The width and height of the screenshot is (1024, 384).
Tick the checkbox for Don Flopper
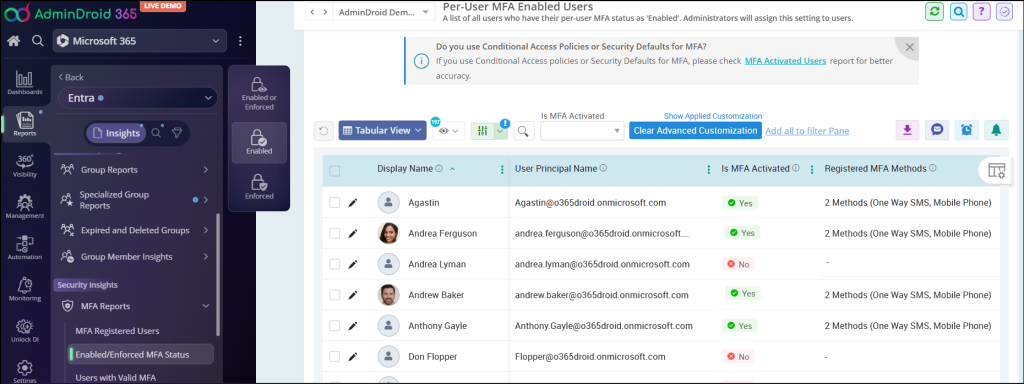334,357
